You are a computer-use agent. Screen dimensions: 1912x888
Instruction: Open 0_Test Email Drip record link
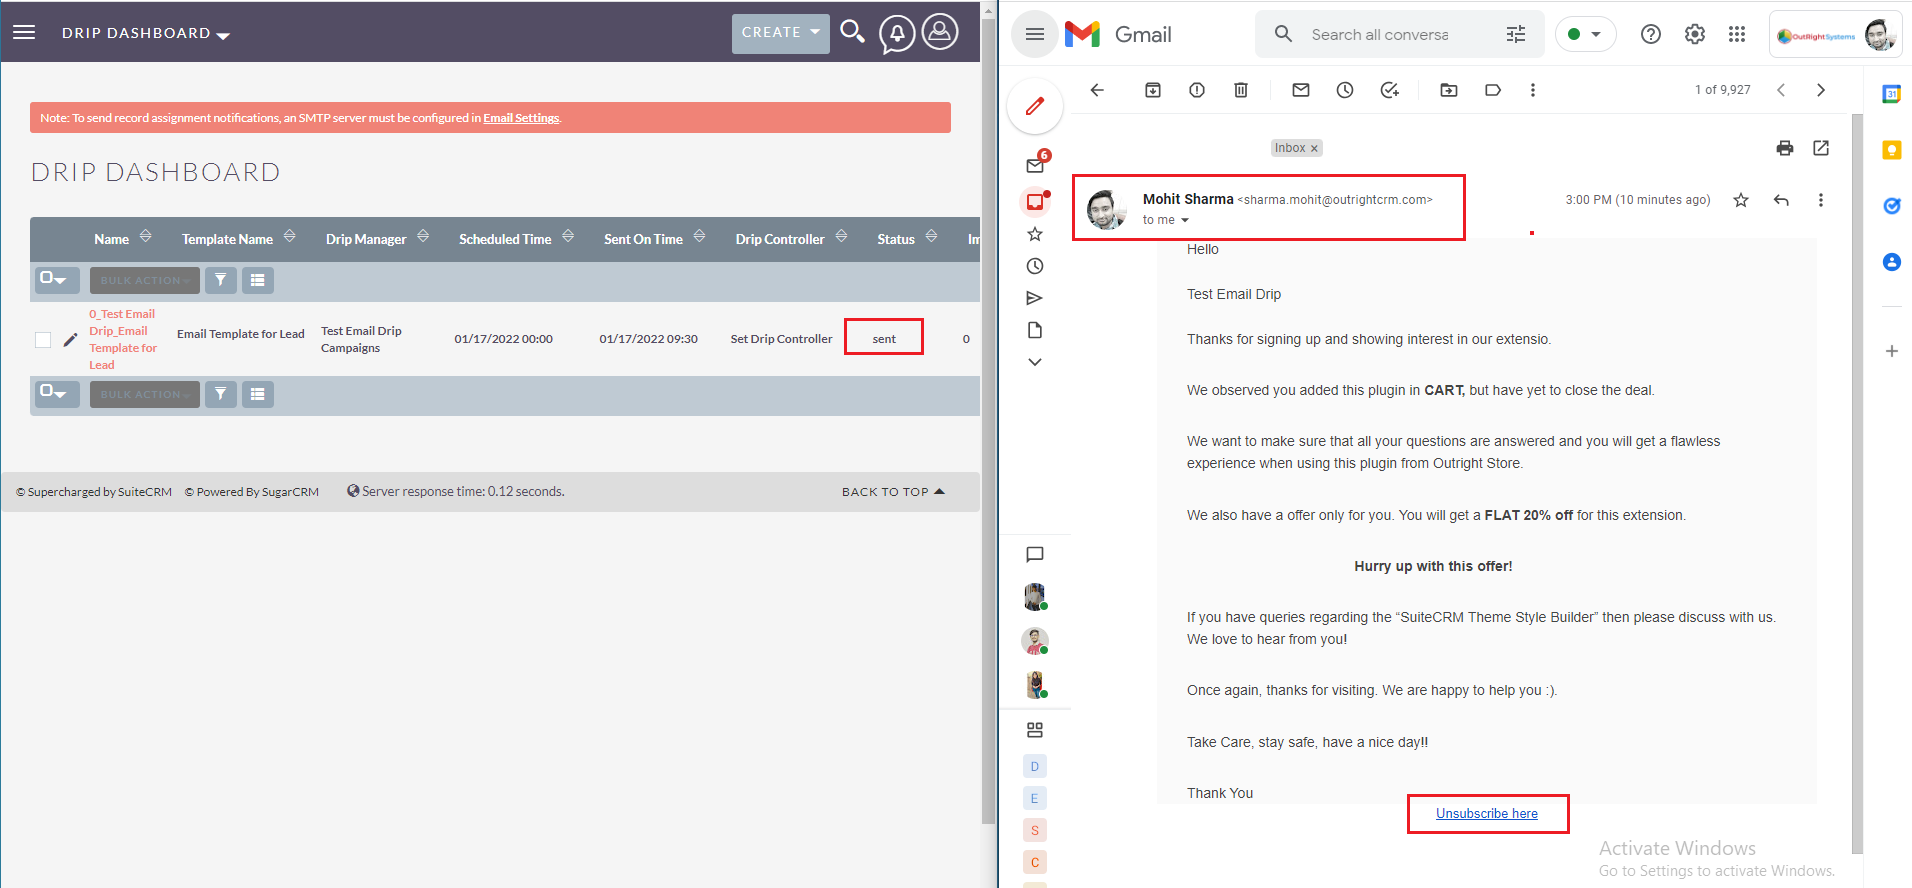[123, 339]
